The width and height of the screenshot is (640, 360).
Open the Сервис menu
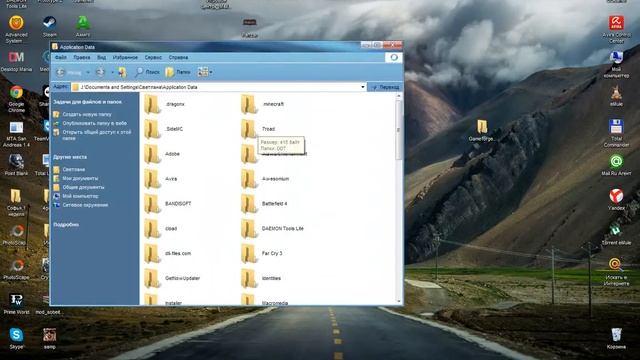click(x=153, y=58)
